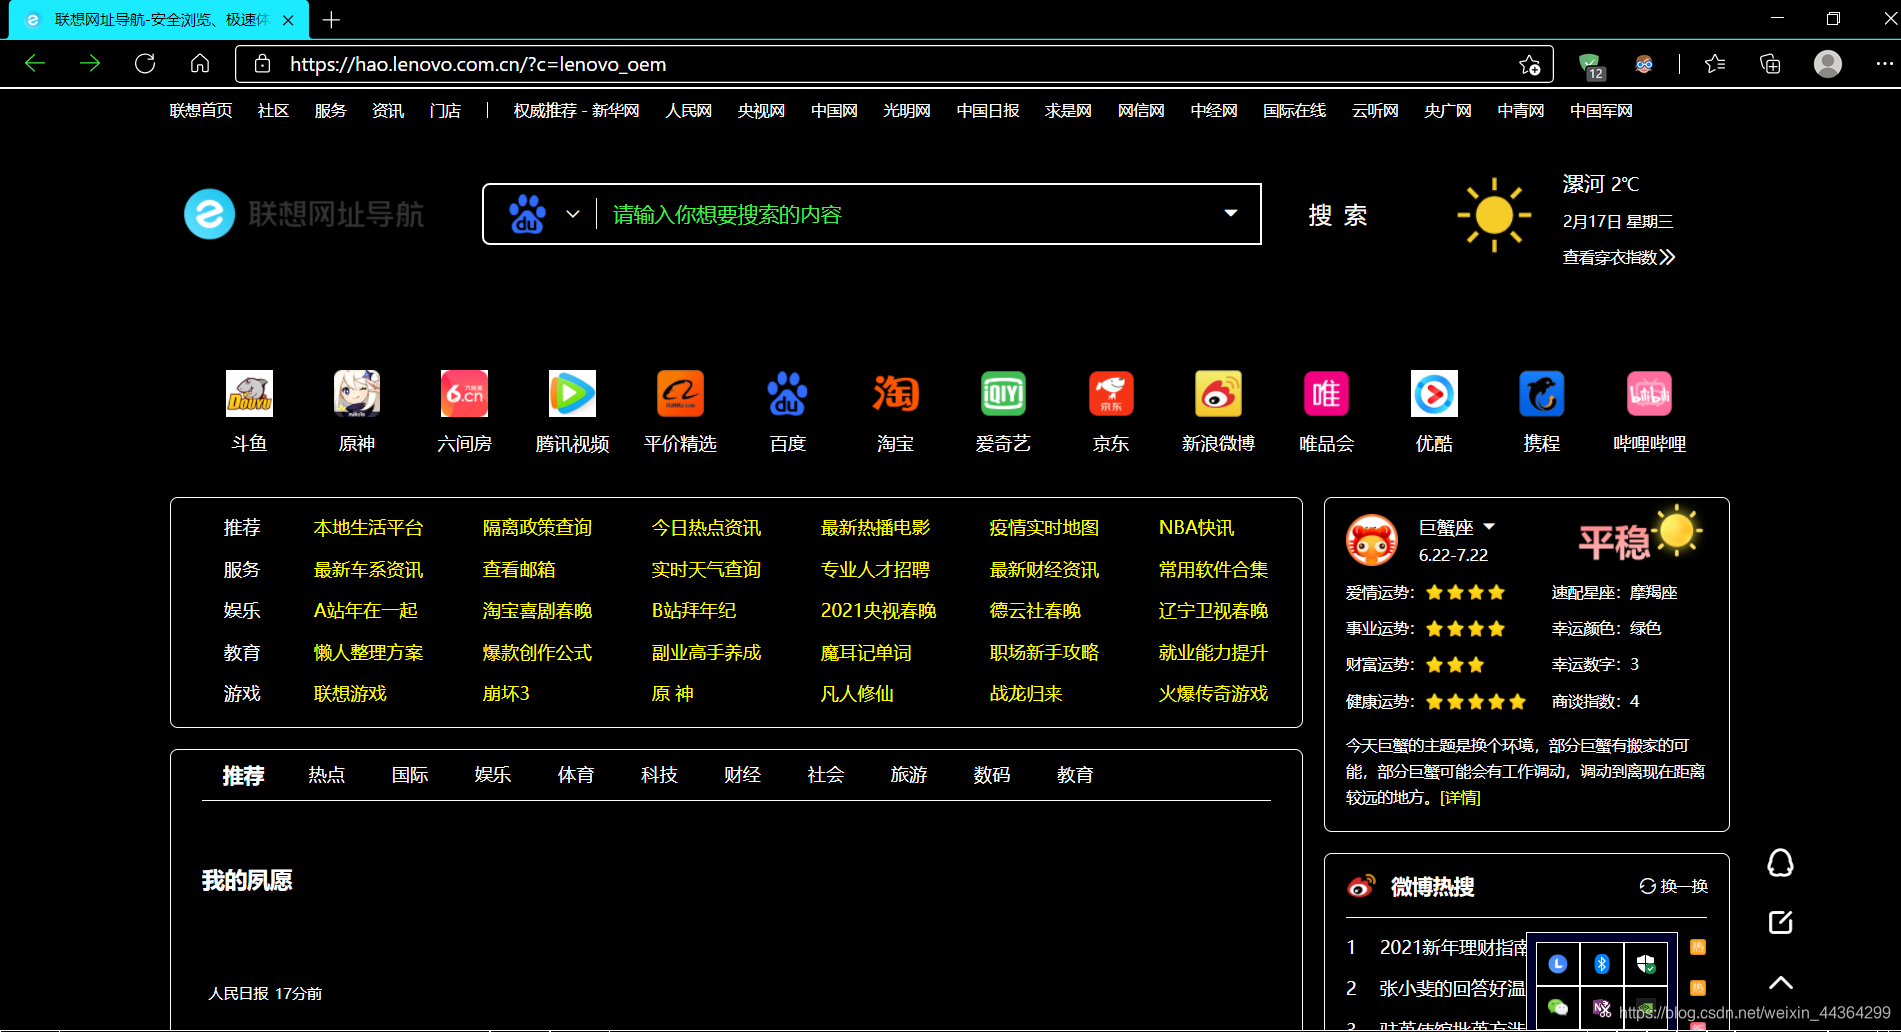Click the WeChat tray icon
The image size is (1901, 1032).
point(1557,1007)
